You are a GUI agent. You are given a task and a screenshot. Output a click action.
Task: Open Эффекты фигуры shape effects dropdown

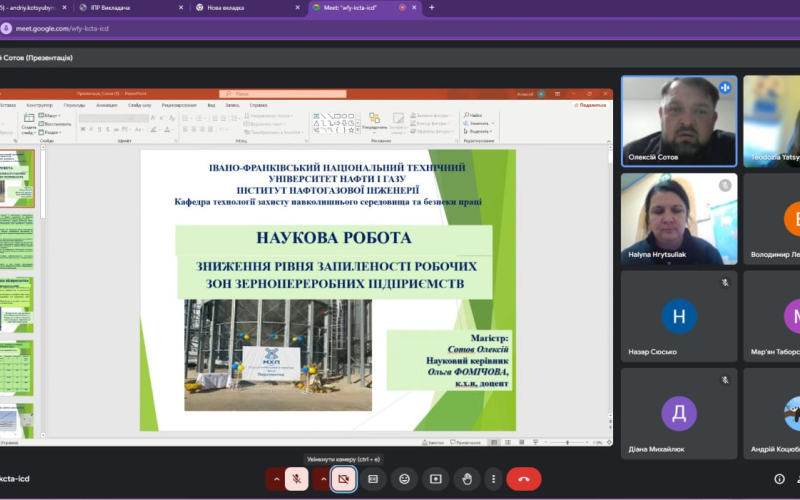[432, 132]
